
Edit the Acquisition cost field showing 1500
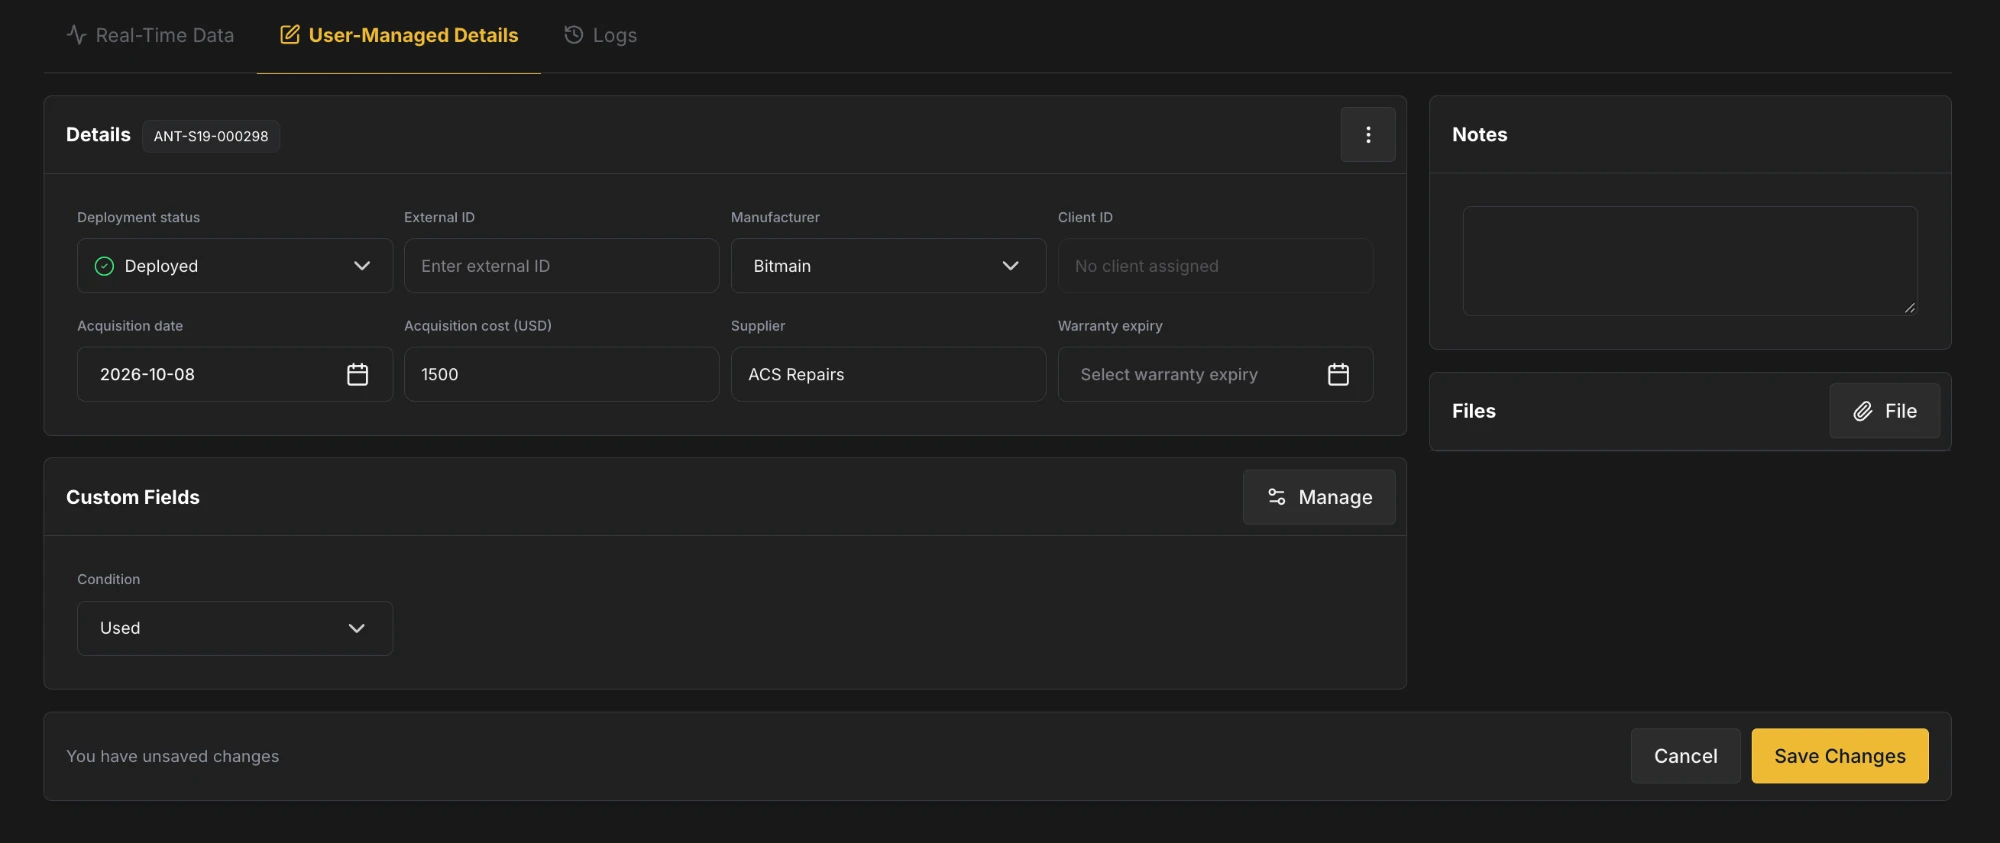561,374
